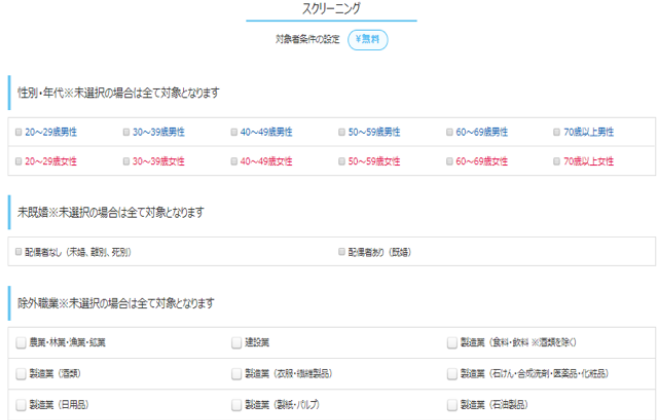Toggle the 70歳以上男性 checkbox
Image resolution: width=660 pixels, height=420 pixels.
point(557,132)
